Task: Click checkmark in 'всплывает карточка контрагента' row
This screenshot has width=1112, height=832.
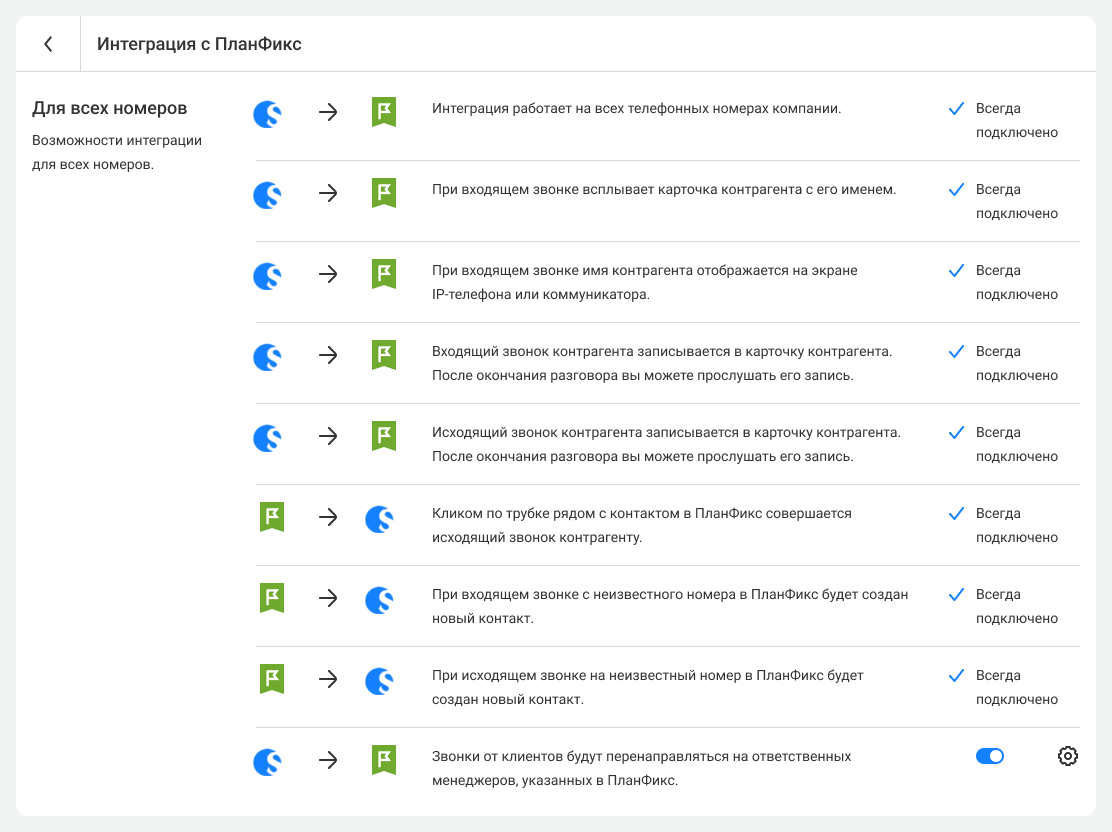Action: pyautogui.click(x=956, y=189)
